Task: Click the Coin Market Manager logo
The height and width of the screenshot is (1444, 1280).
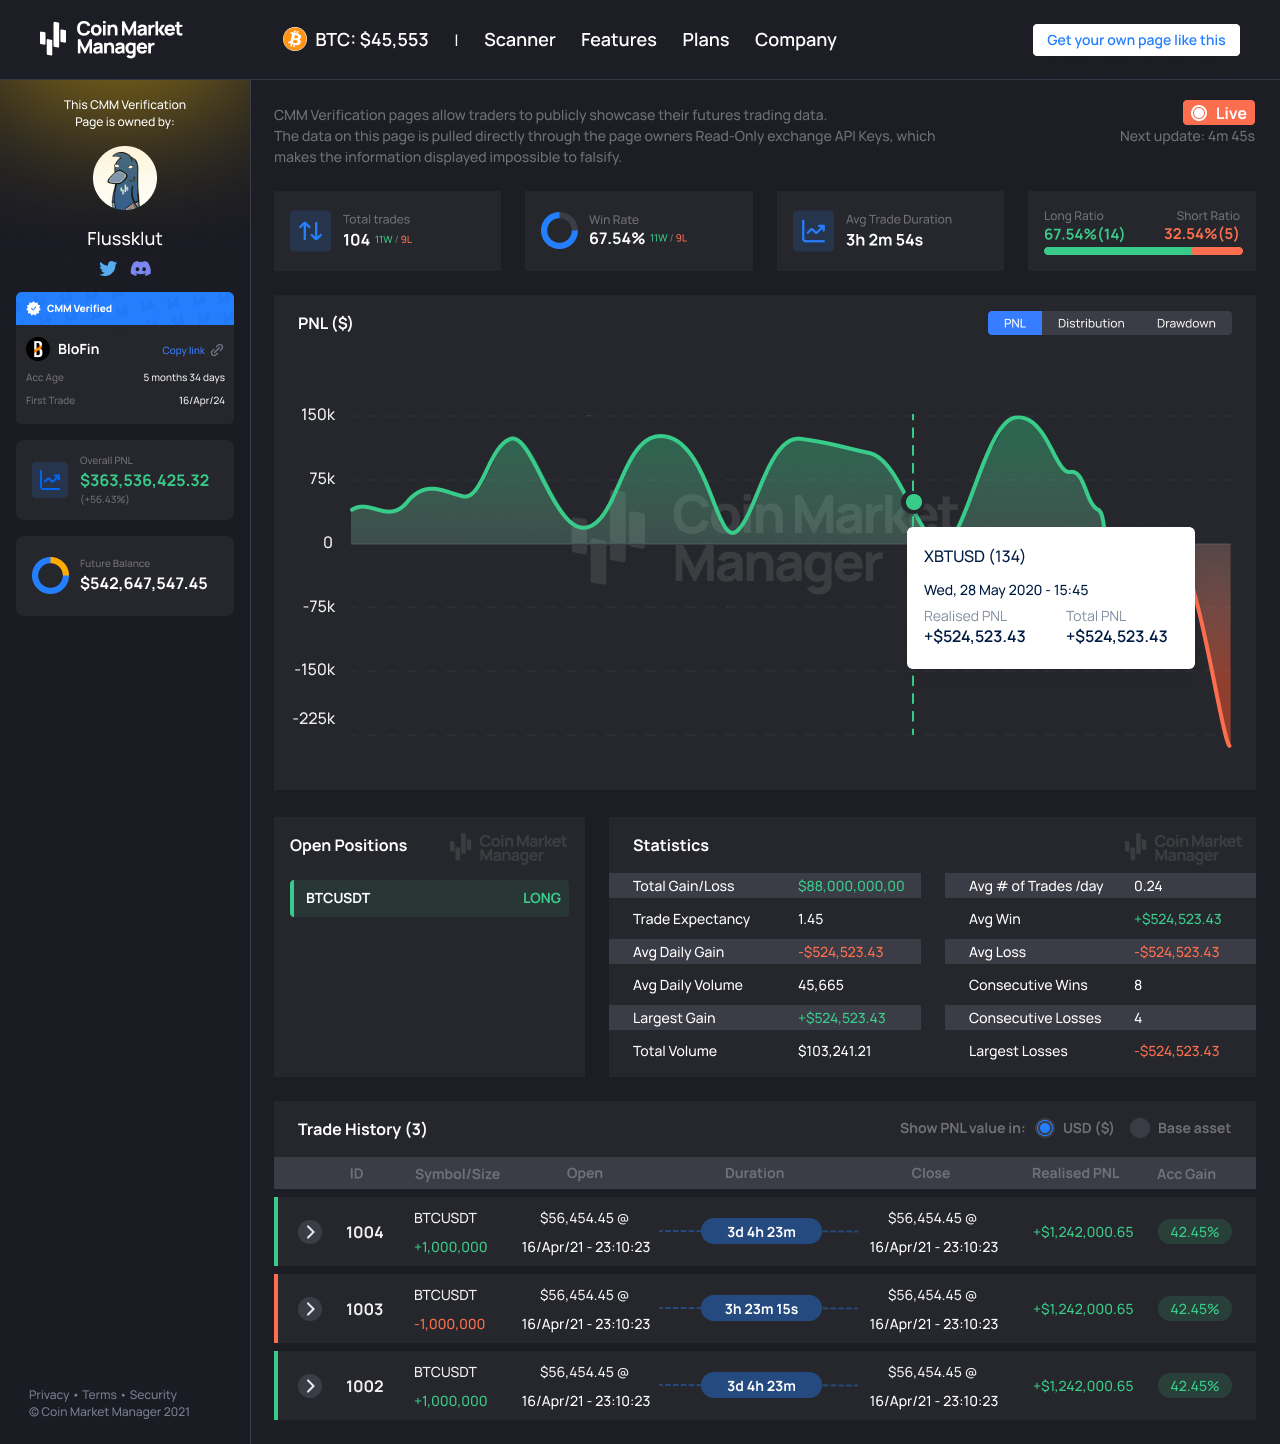Action: (x=111, y=39)
